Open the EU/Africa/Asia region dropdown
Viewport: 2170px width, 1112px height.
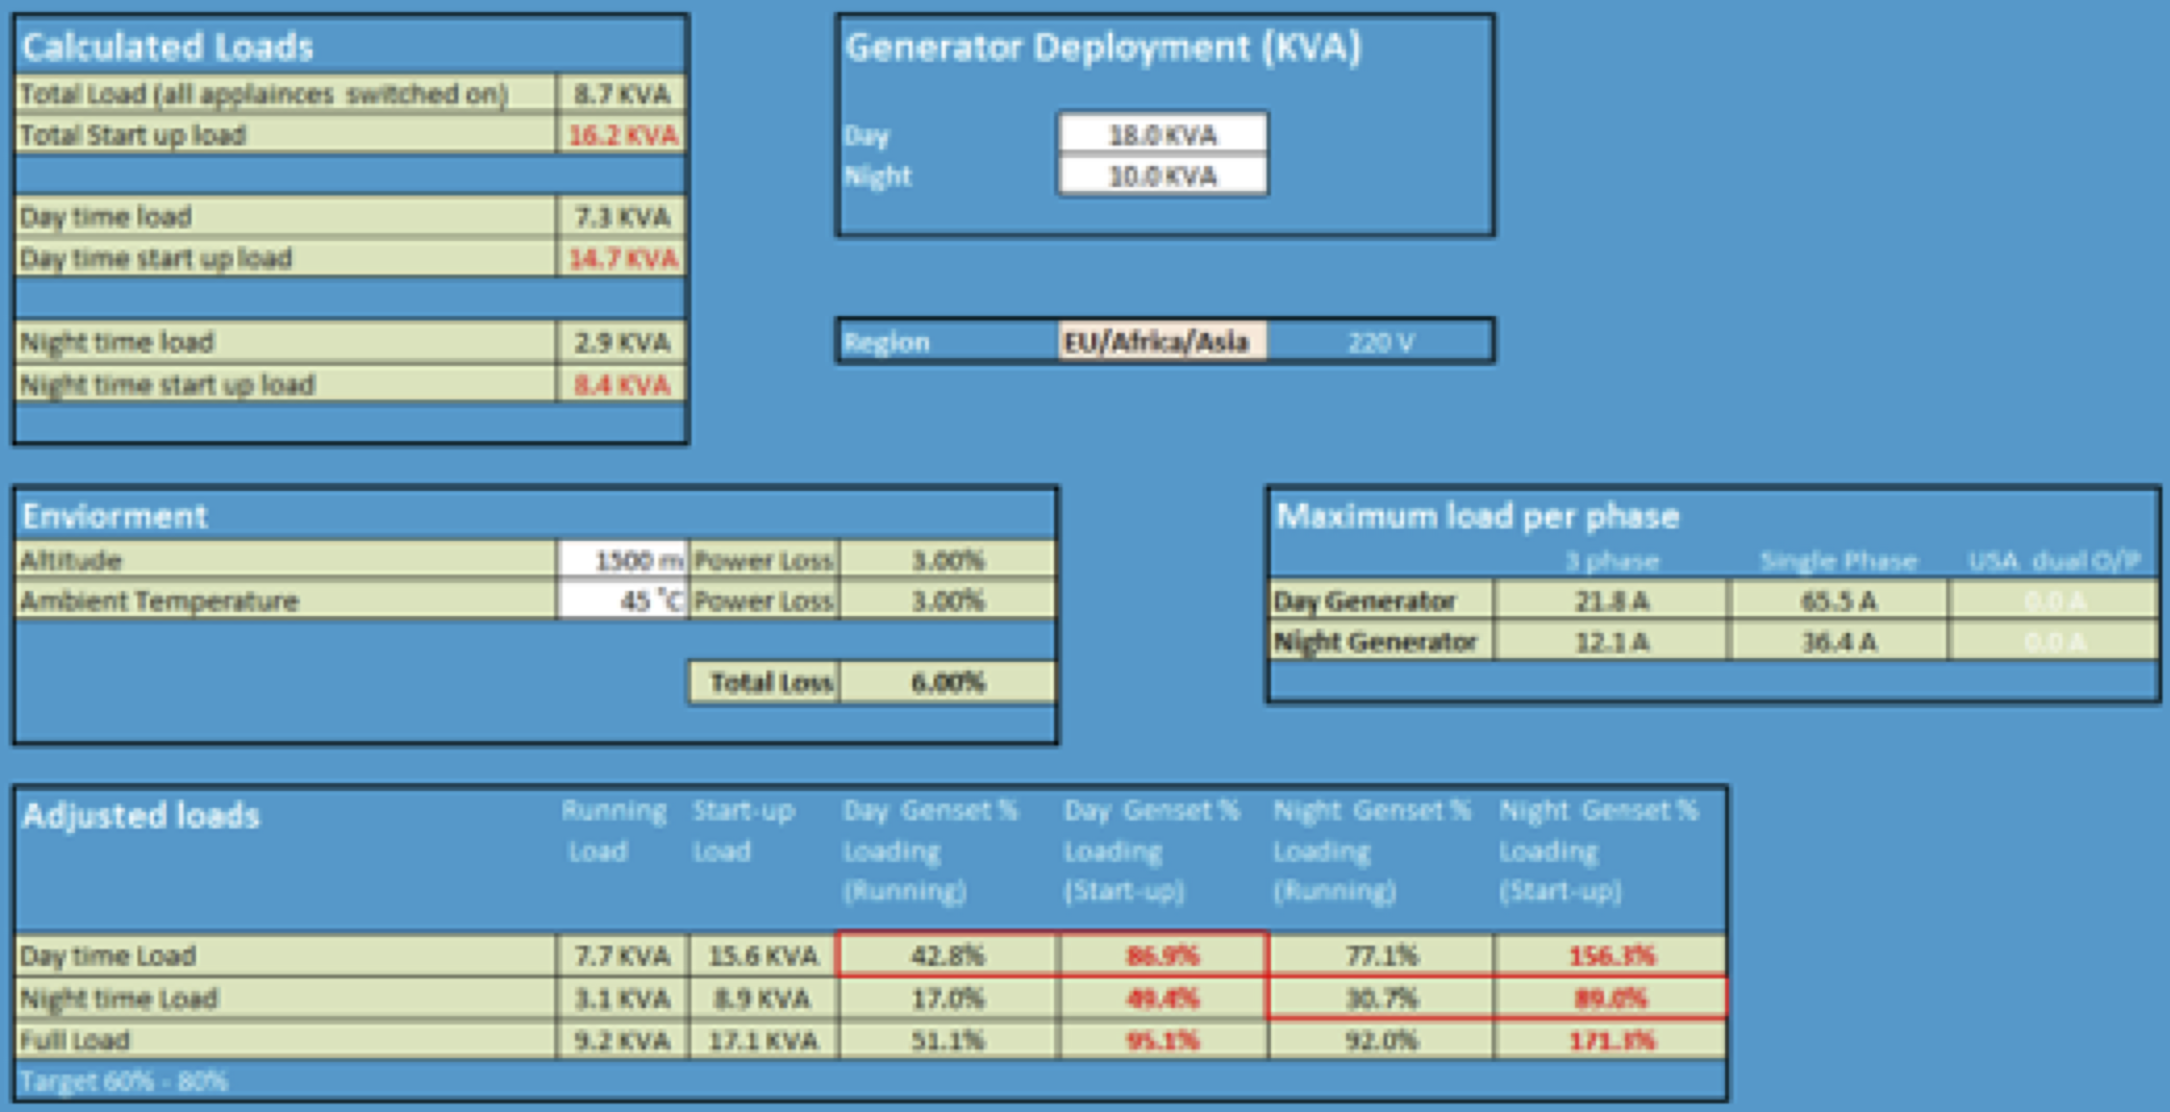(1162, 342)
